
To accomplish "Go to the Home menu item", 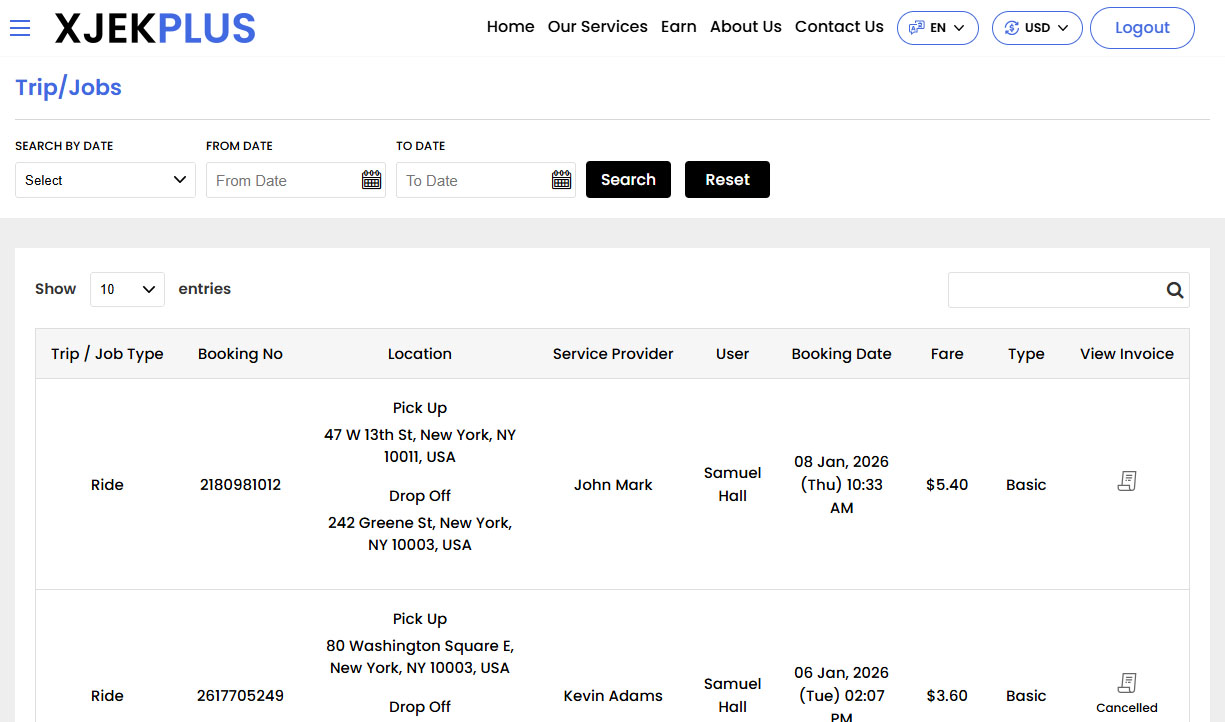I will 510,27.
